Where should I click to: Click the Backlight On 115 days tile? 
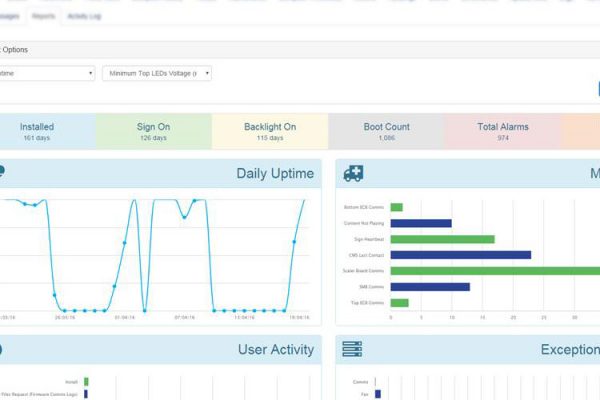click(x=270, y=132)
